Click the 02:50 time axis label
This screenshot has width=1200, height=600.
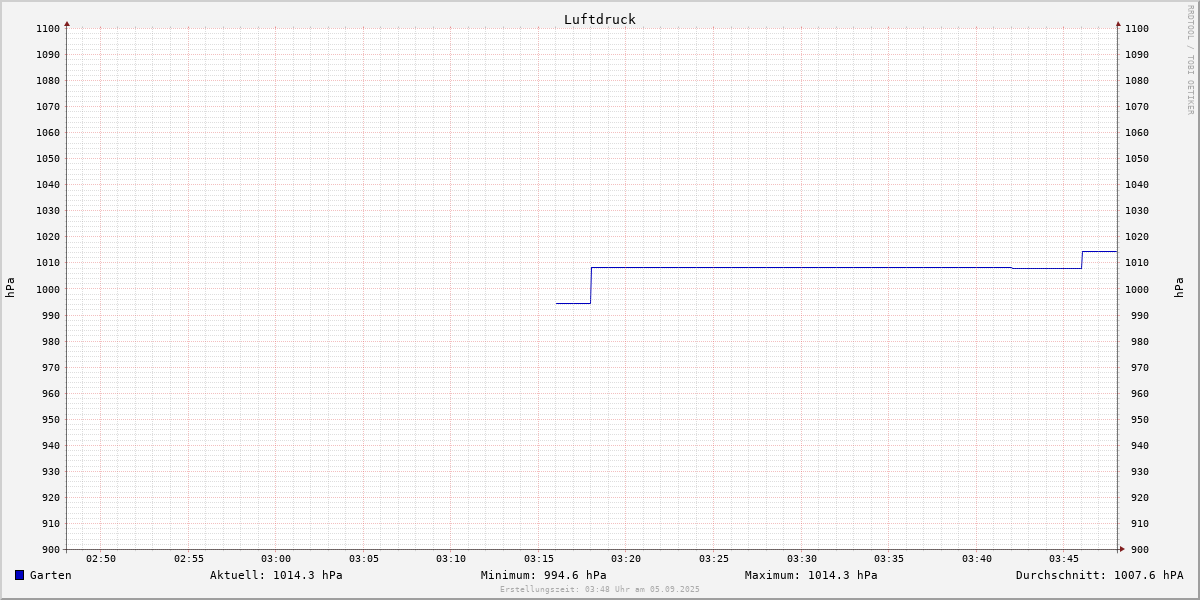click(101, 559)
